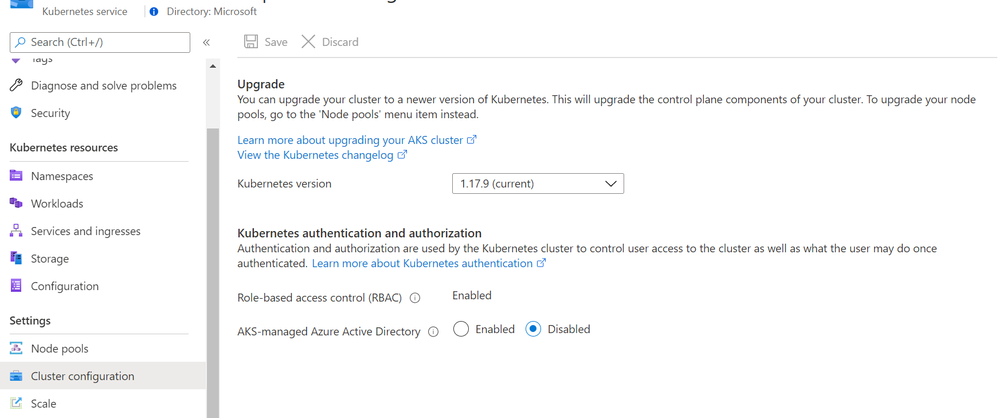999x418 pixels.
Task: Focus the Search (Ctrl+/) input field
Action: 100,42
